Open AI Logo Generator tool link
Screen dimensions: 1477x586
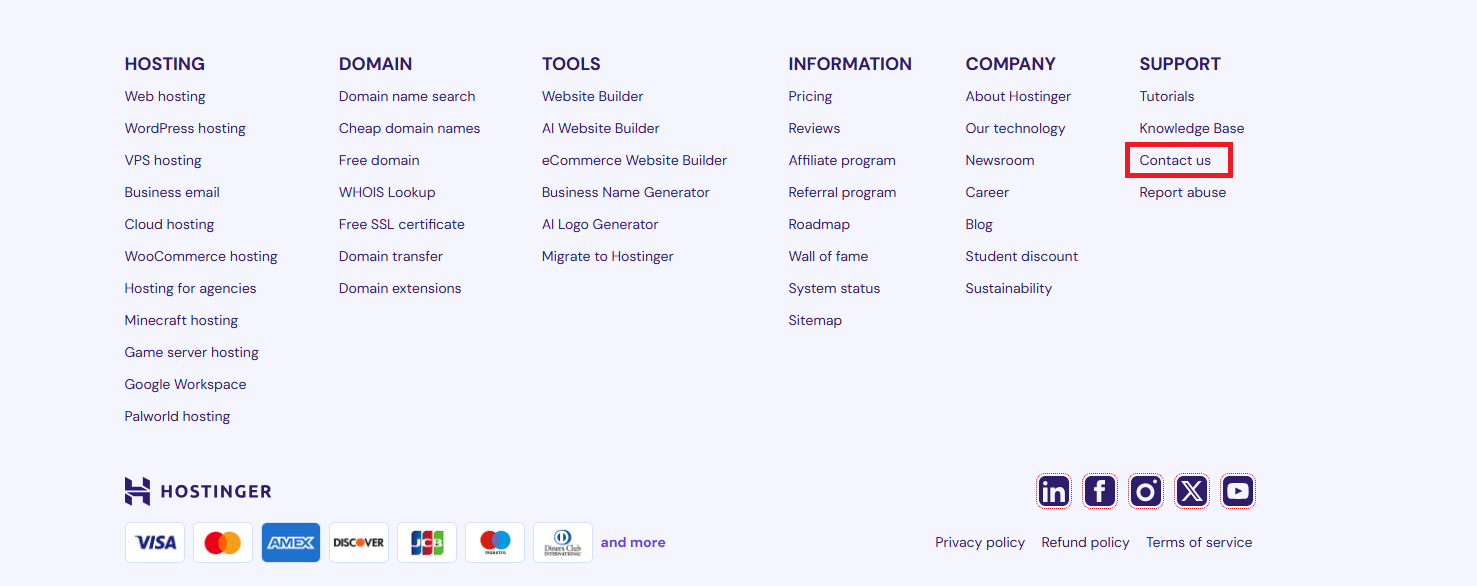pos(600,224)
